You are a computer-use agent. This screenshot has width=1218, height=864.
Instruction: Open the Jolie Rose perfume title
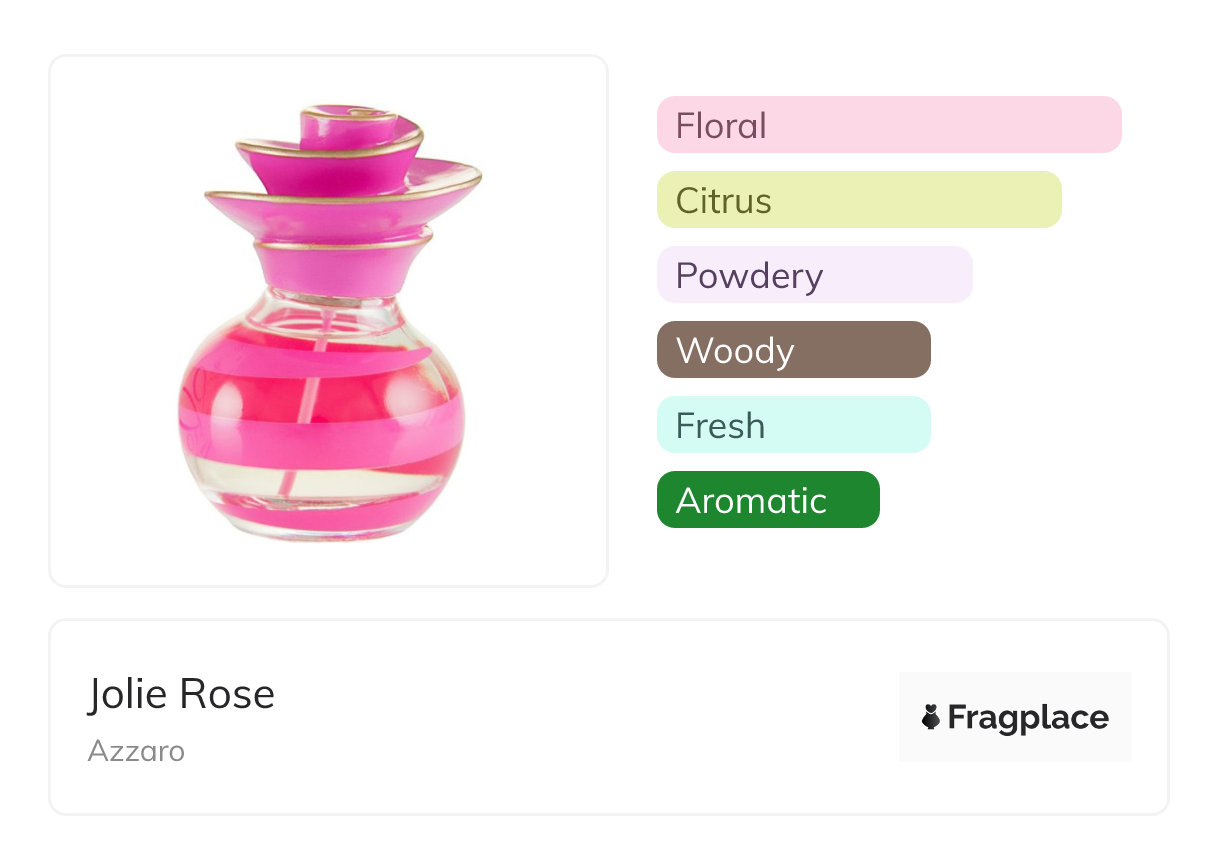pyautogui.click(x=181, y=694)
